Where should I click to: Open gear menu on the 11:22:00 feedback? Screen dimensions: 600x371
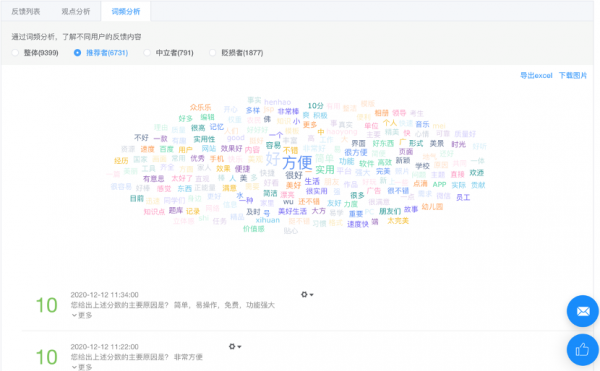click(235, 347)
